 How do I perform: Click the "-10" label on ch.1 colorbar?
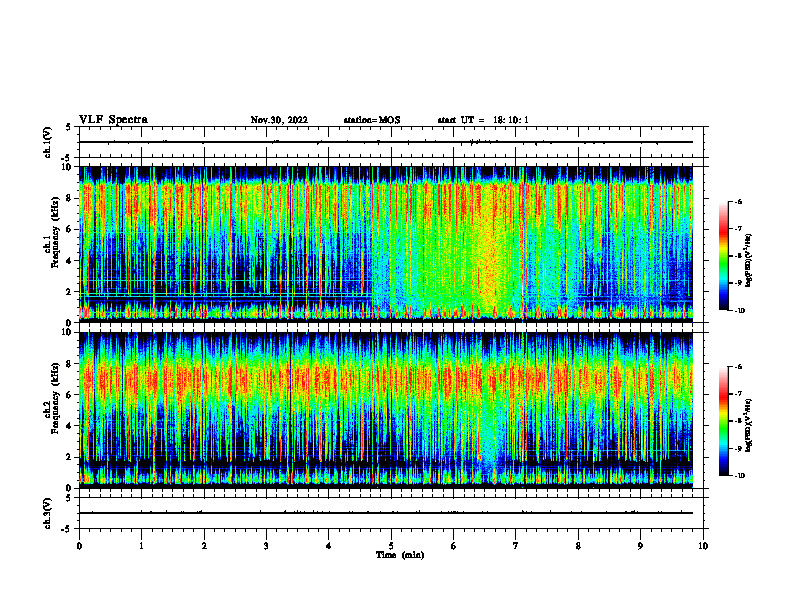(x=739, y=311)
